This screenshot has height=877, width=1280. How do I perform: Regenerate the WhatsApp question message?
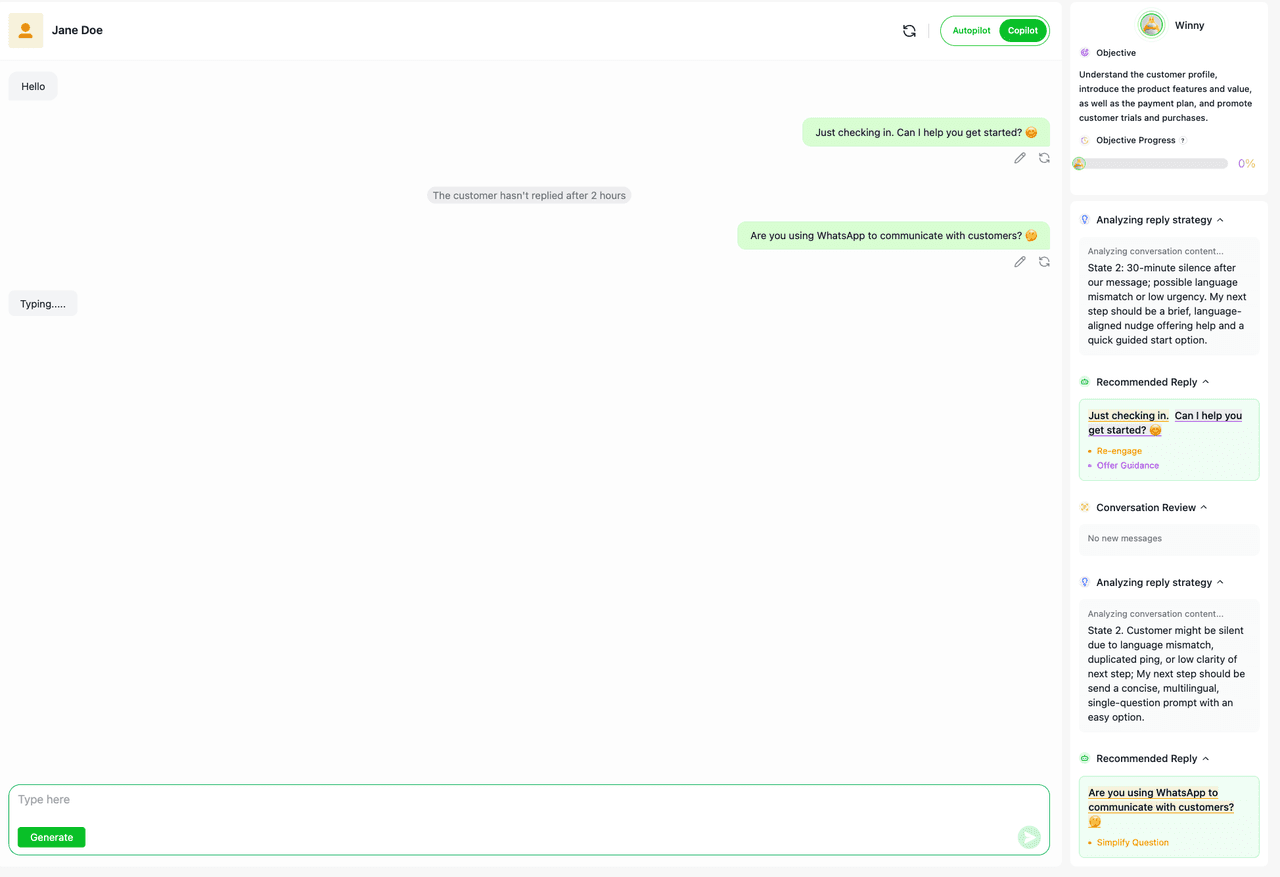(x=1044, y=262)
